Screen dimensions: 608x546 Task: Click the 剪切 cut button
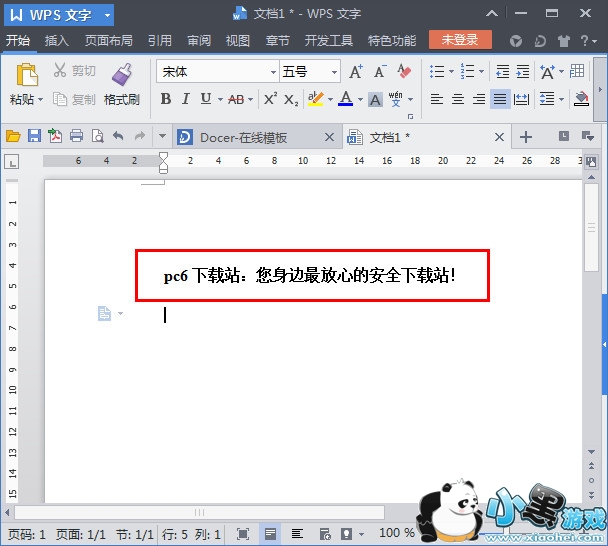[75, 71]
